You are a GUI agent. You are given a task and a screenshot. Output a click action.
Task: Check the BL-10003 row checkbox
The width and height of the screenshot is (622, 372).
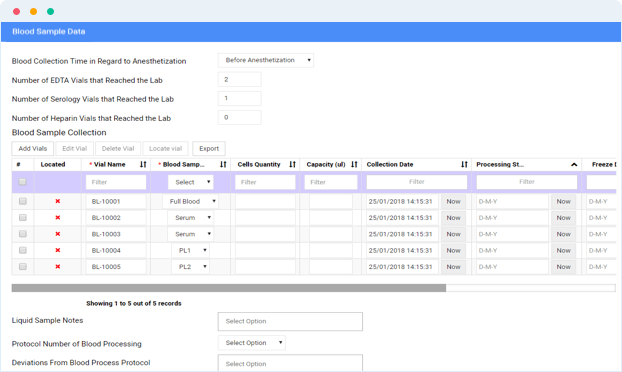click(x=23, y=234)
